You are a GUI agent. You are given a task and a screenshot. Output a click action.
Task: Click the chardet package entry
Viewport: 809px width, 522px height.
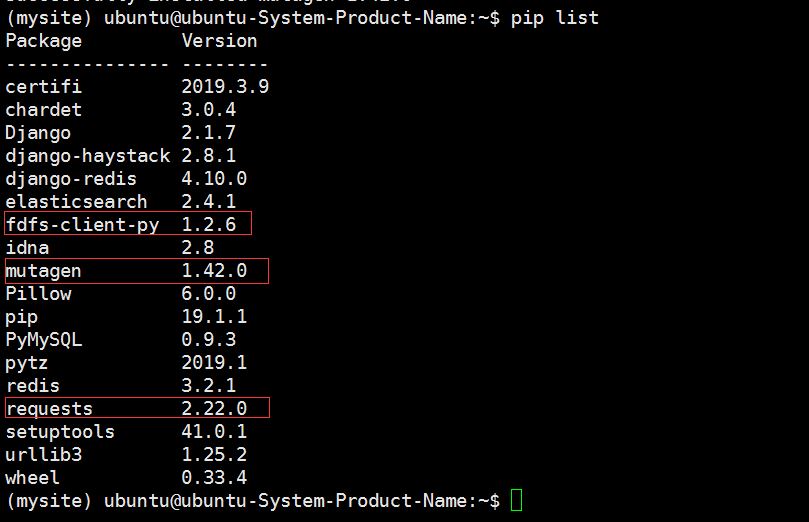click(x=43, y=110)
